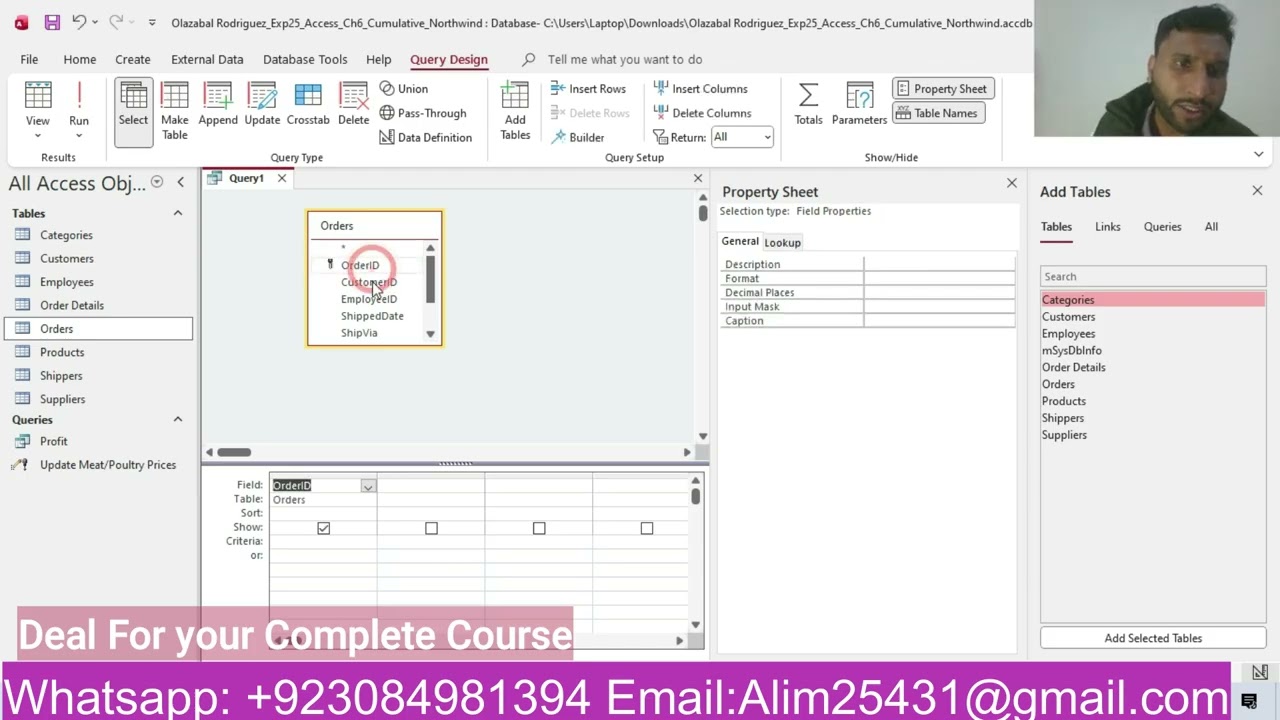The width and height of the screenshot is (1280, 720).
Task: Close the Query1 tab
Action: tap(282, 178)
